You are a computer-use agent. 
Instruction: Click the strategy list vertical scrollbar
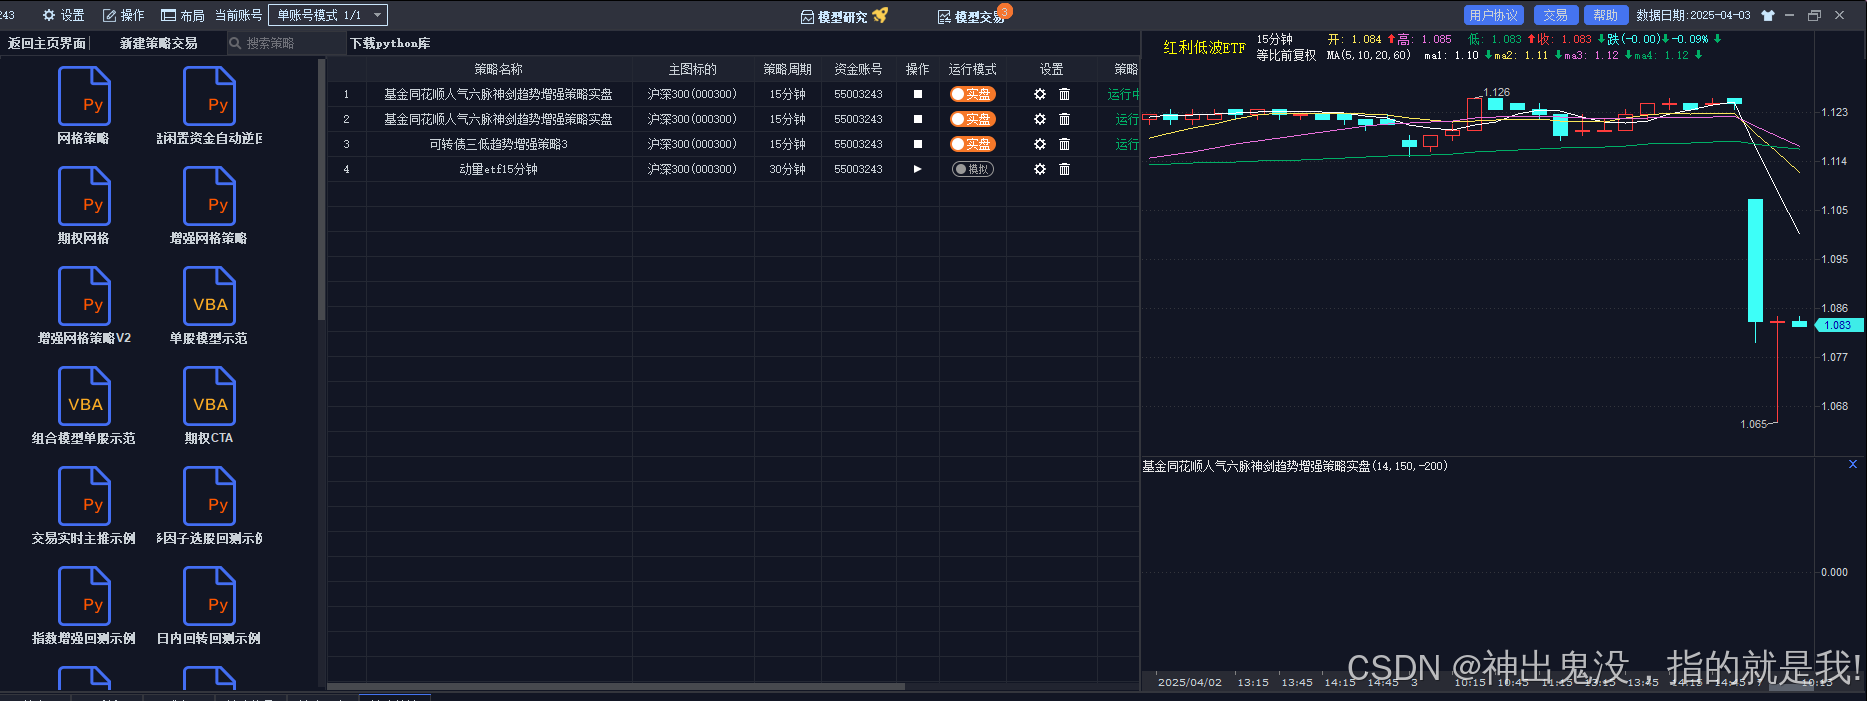(321, 190)
